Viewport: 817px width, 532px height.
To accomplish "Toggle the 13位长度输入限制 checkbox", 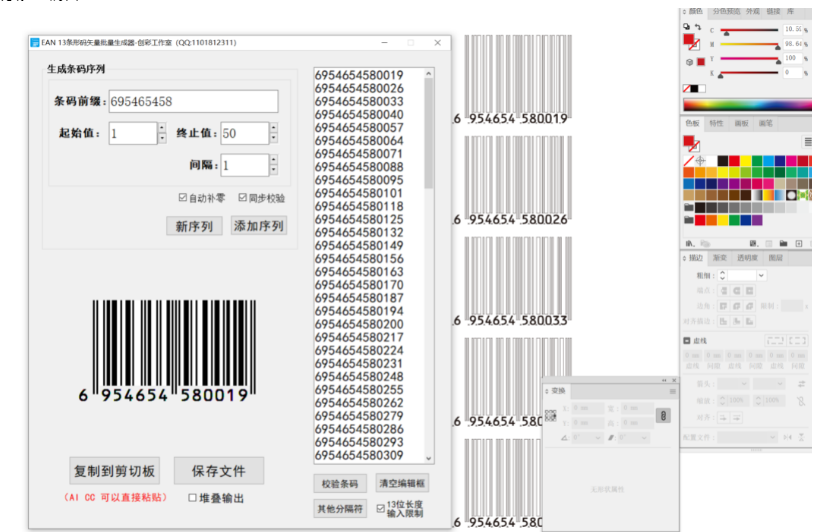I will click(x=381, y=509).
